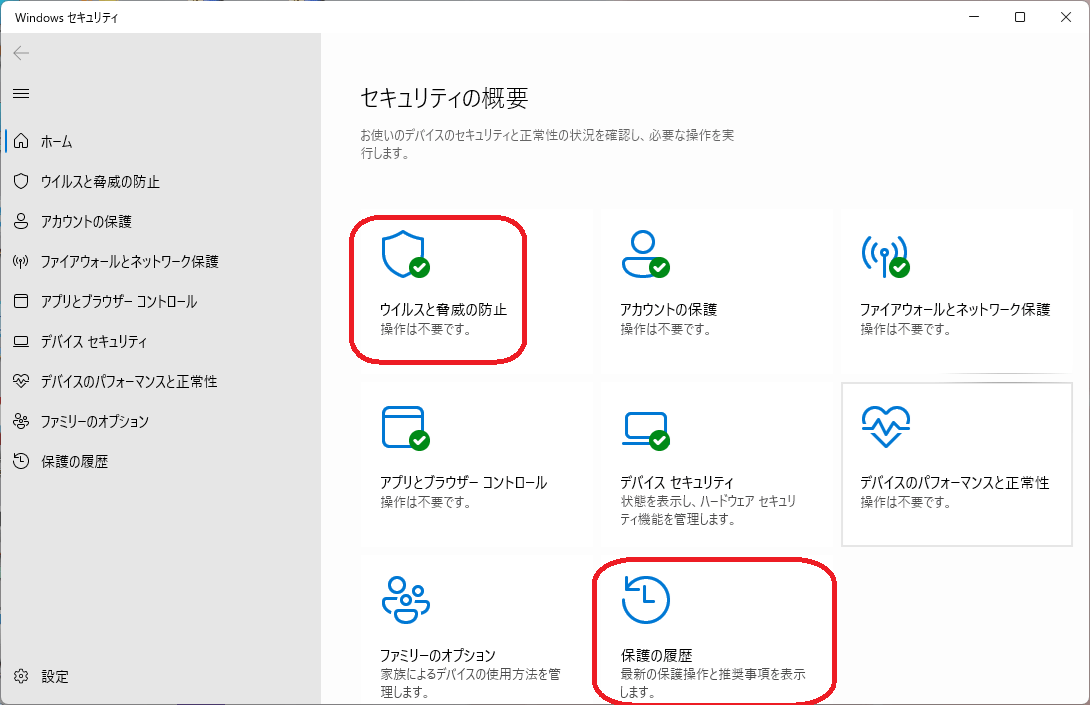Viewport: 1090px width, 705px height.
Task: Click the window icon beside アプリとブラウザー コントロール in the sidebar
Action: tap(22, 301)
